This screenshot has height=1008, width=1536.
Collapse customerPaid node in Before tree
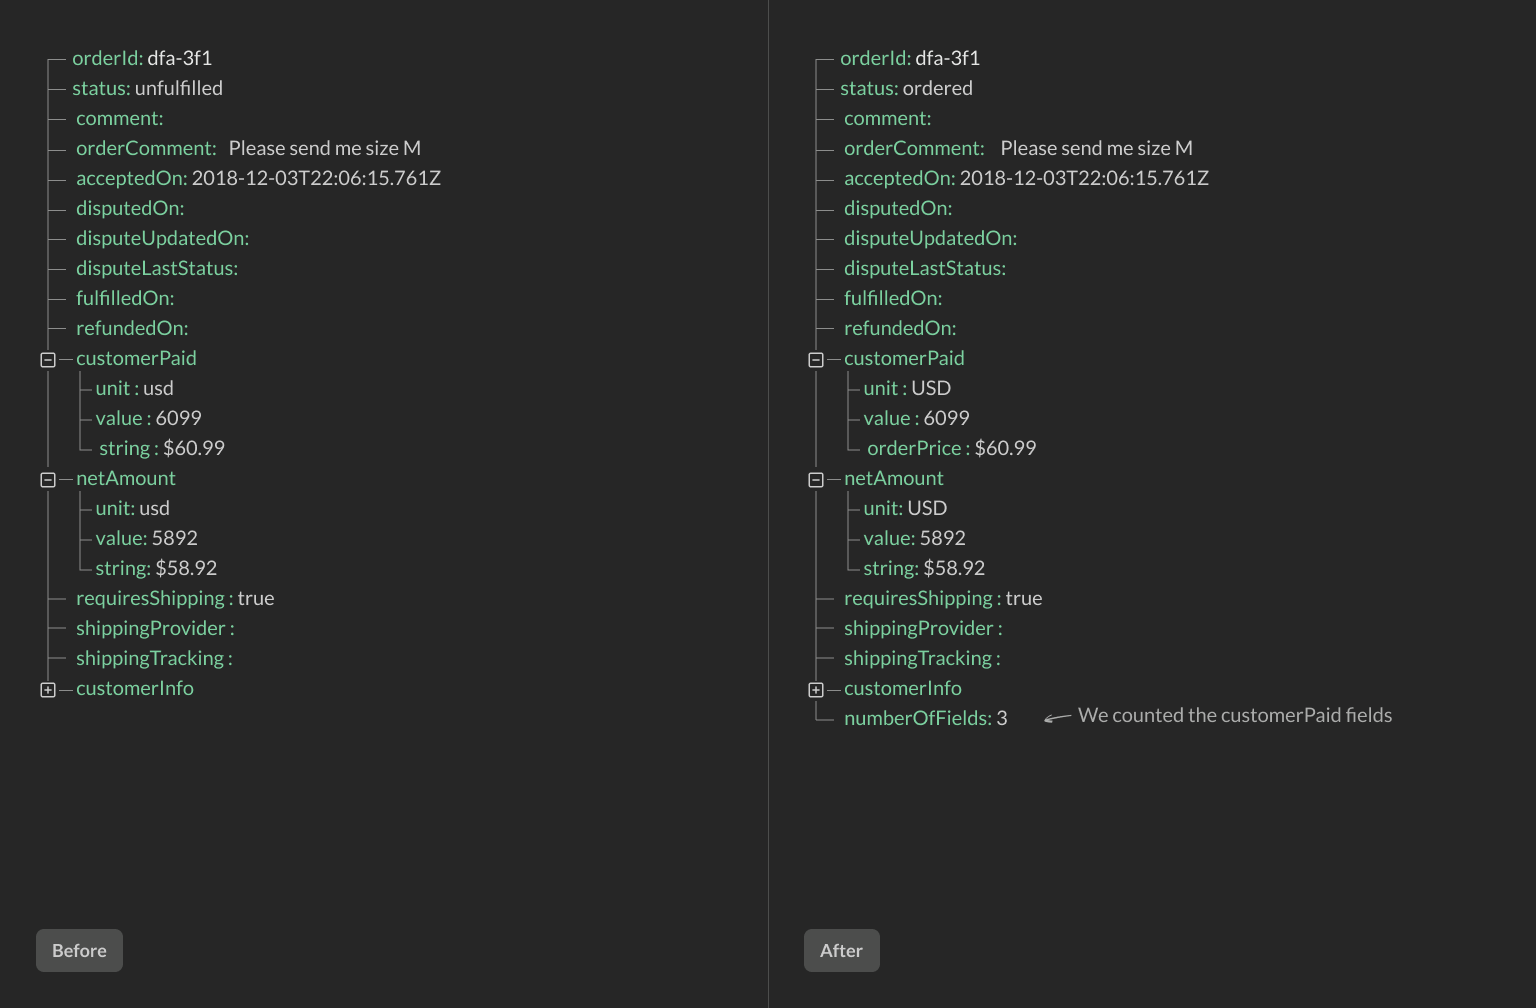click(x=48, y=360)
